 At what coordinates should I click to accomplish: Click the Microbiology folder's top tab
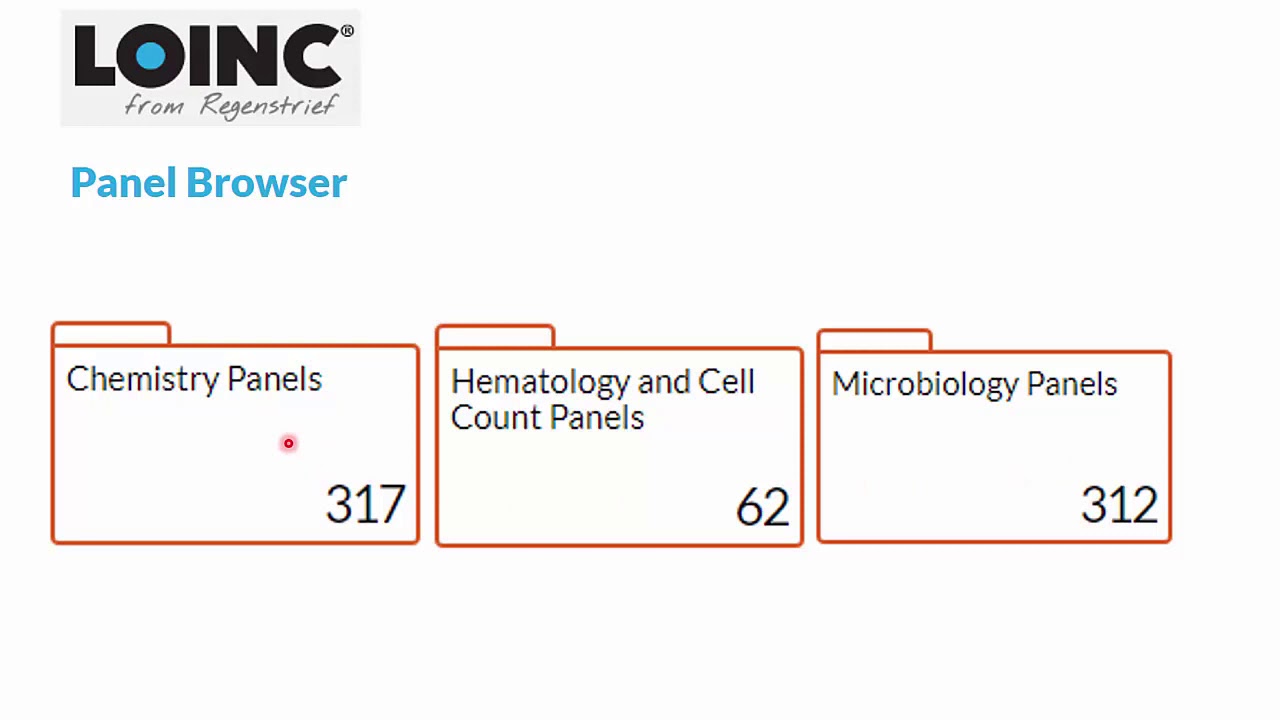(x=875, y=340)
